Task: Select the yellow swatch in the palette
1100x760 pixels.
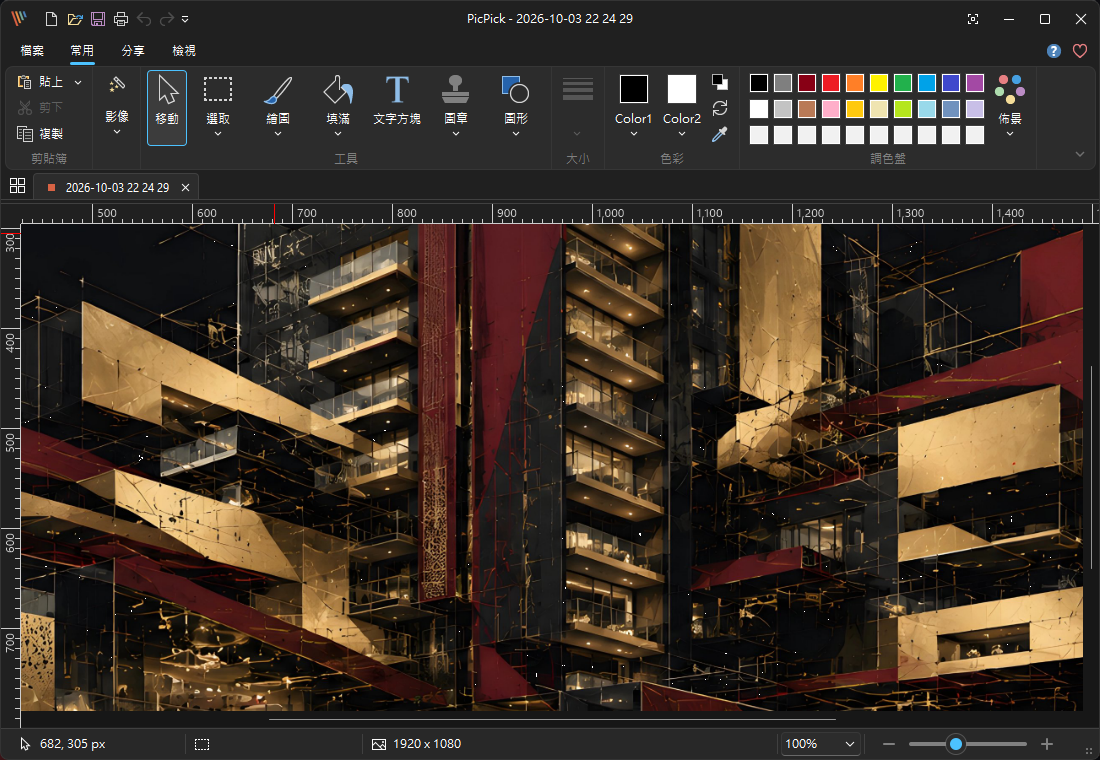Action: (879, 83)
